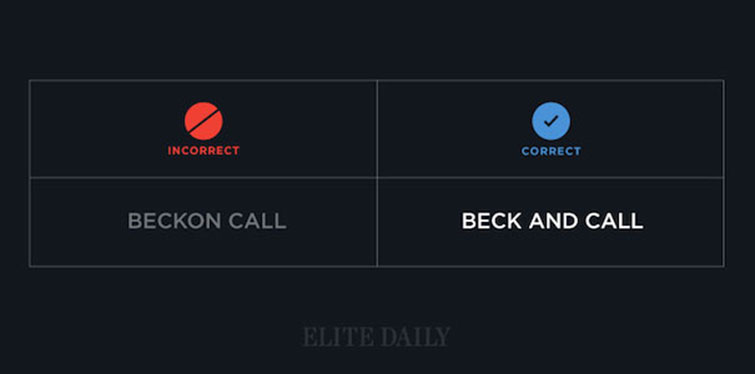Select the red INCORRECT label
The height and width of the screenshot is (374, 755).
pyautogui.click(x=203, y=151)
